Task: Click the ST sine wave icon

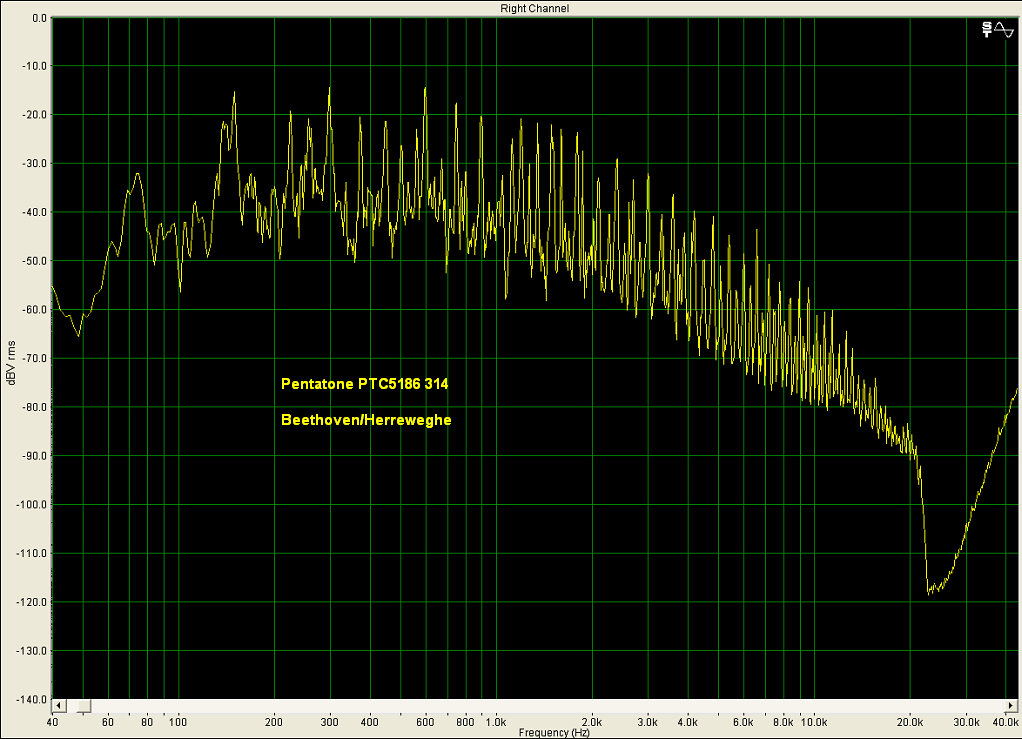Action: [x=998, y=29]
